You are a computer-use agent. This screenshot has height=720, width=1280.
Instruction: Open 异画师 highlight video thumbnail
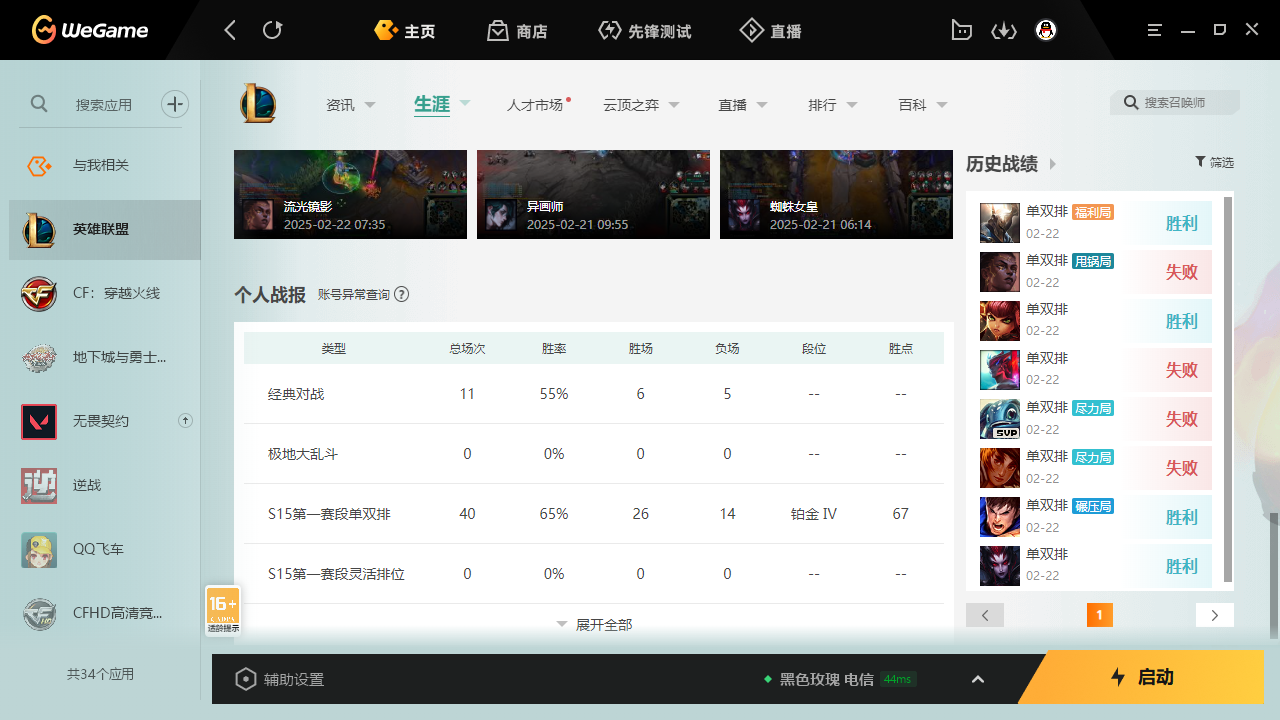click(x=593, y=194)
